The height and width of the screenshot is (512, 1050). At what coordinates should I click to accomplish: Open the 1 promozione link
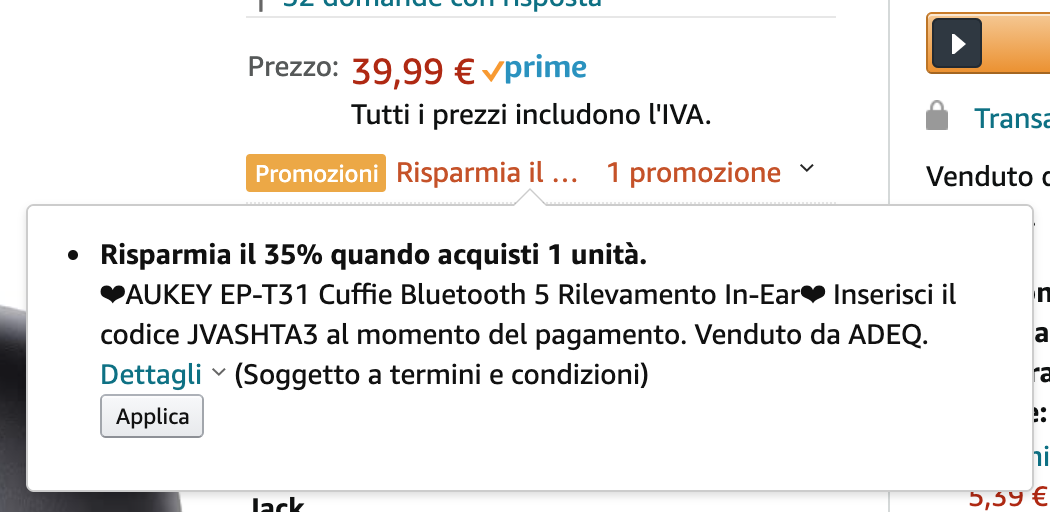click(693, 173)
